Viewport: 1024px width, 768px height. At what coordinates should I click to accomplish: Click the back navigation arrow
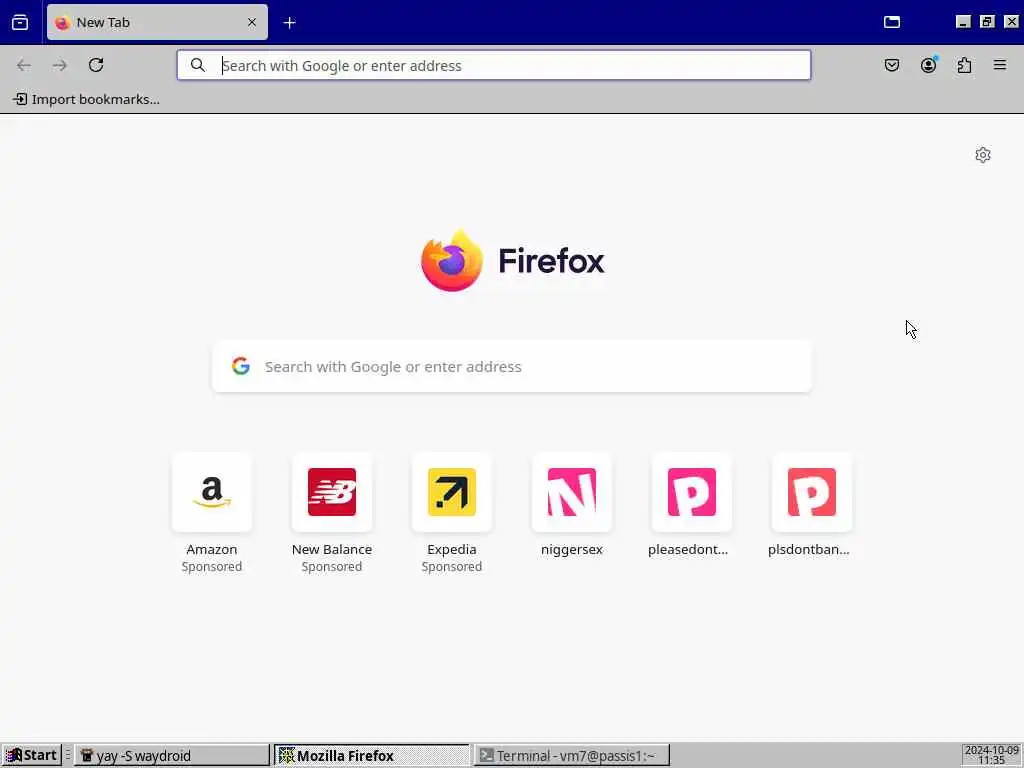[24, 65]
